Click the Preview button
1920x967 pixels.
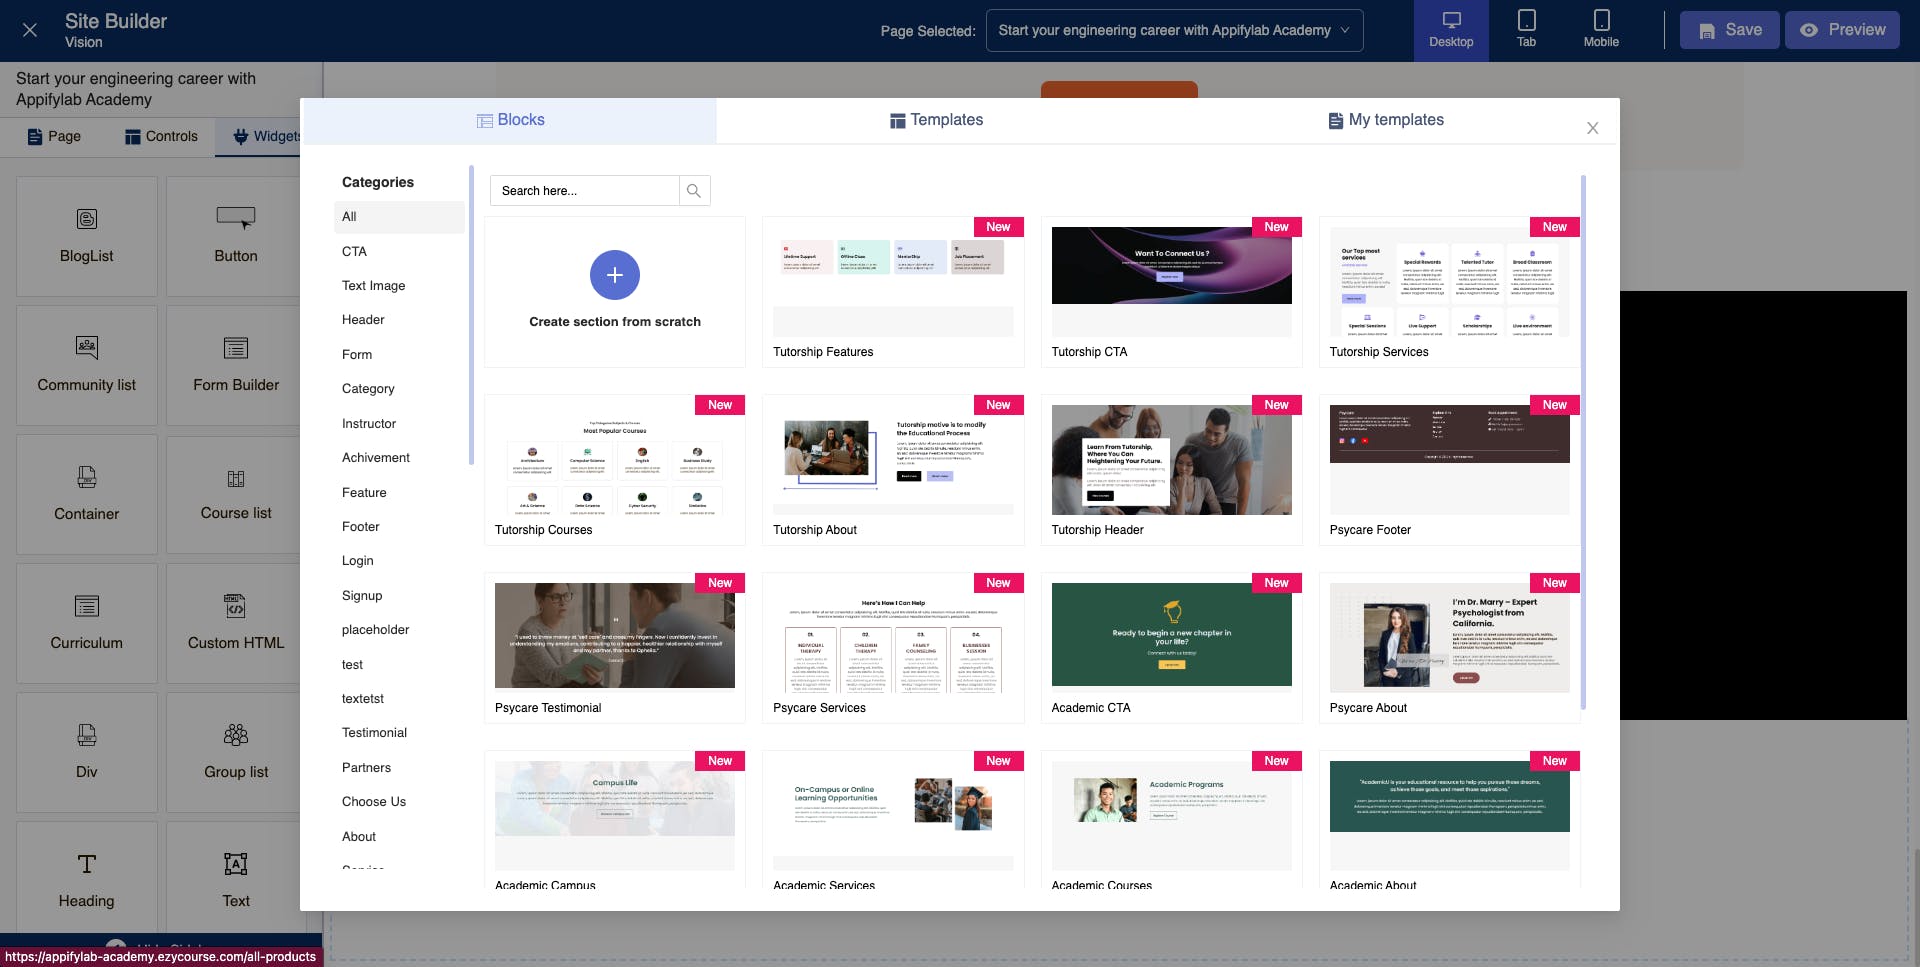1842,30
